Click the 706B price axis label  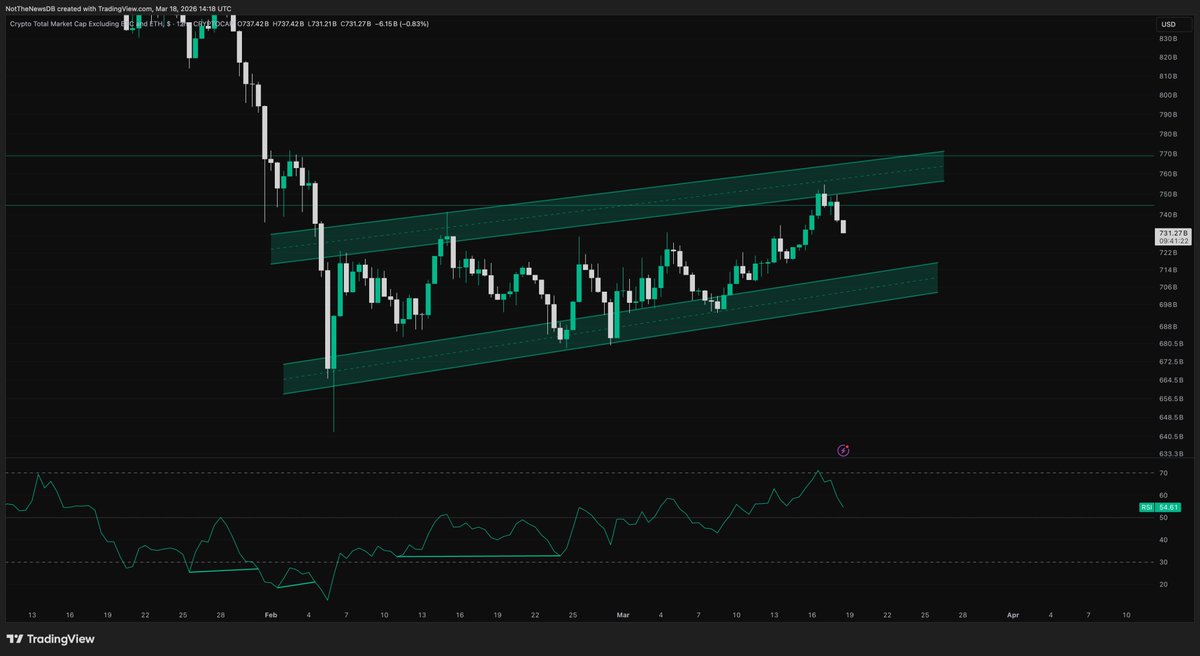(x=1168, y=286)
